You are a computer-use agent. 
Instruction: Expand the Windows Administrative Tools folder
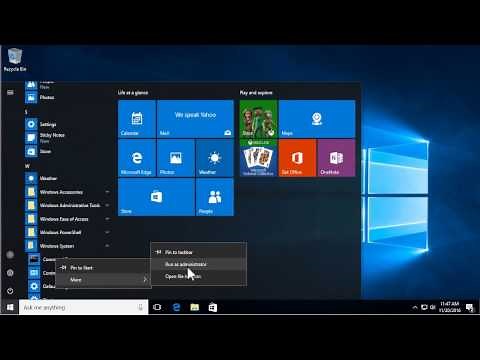[68, 205]
